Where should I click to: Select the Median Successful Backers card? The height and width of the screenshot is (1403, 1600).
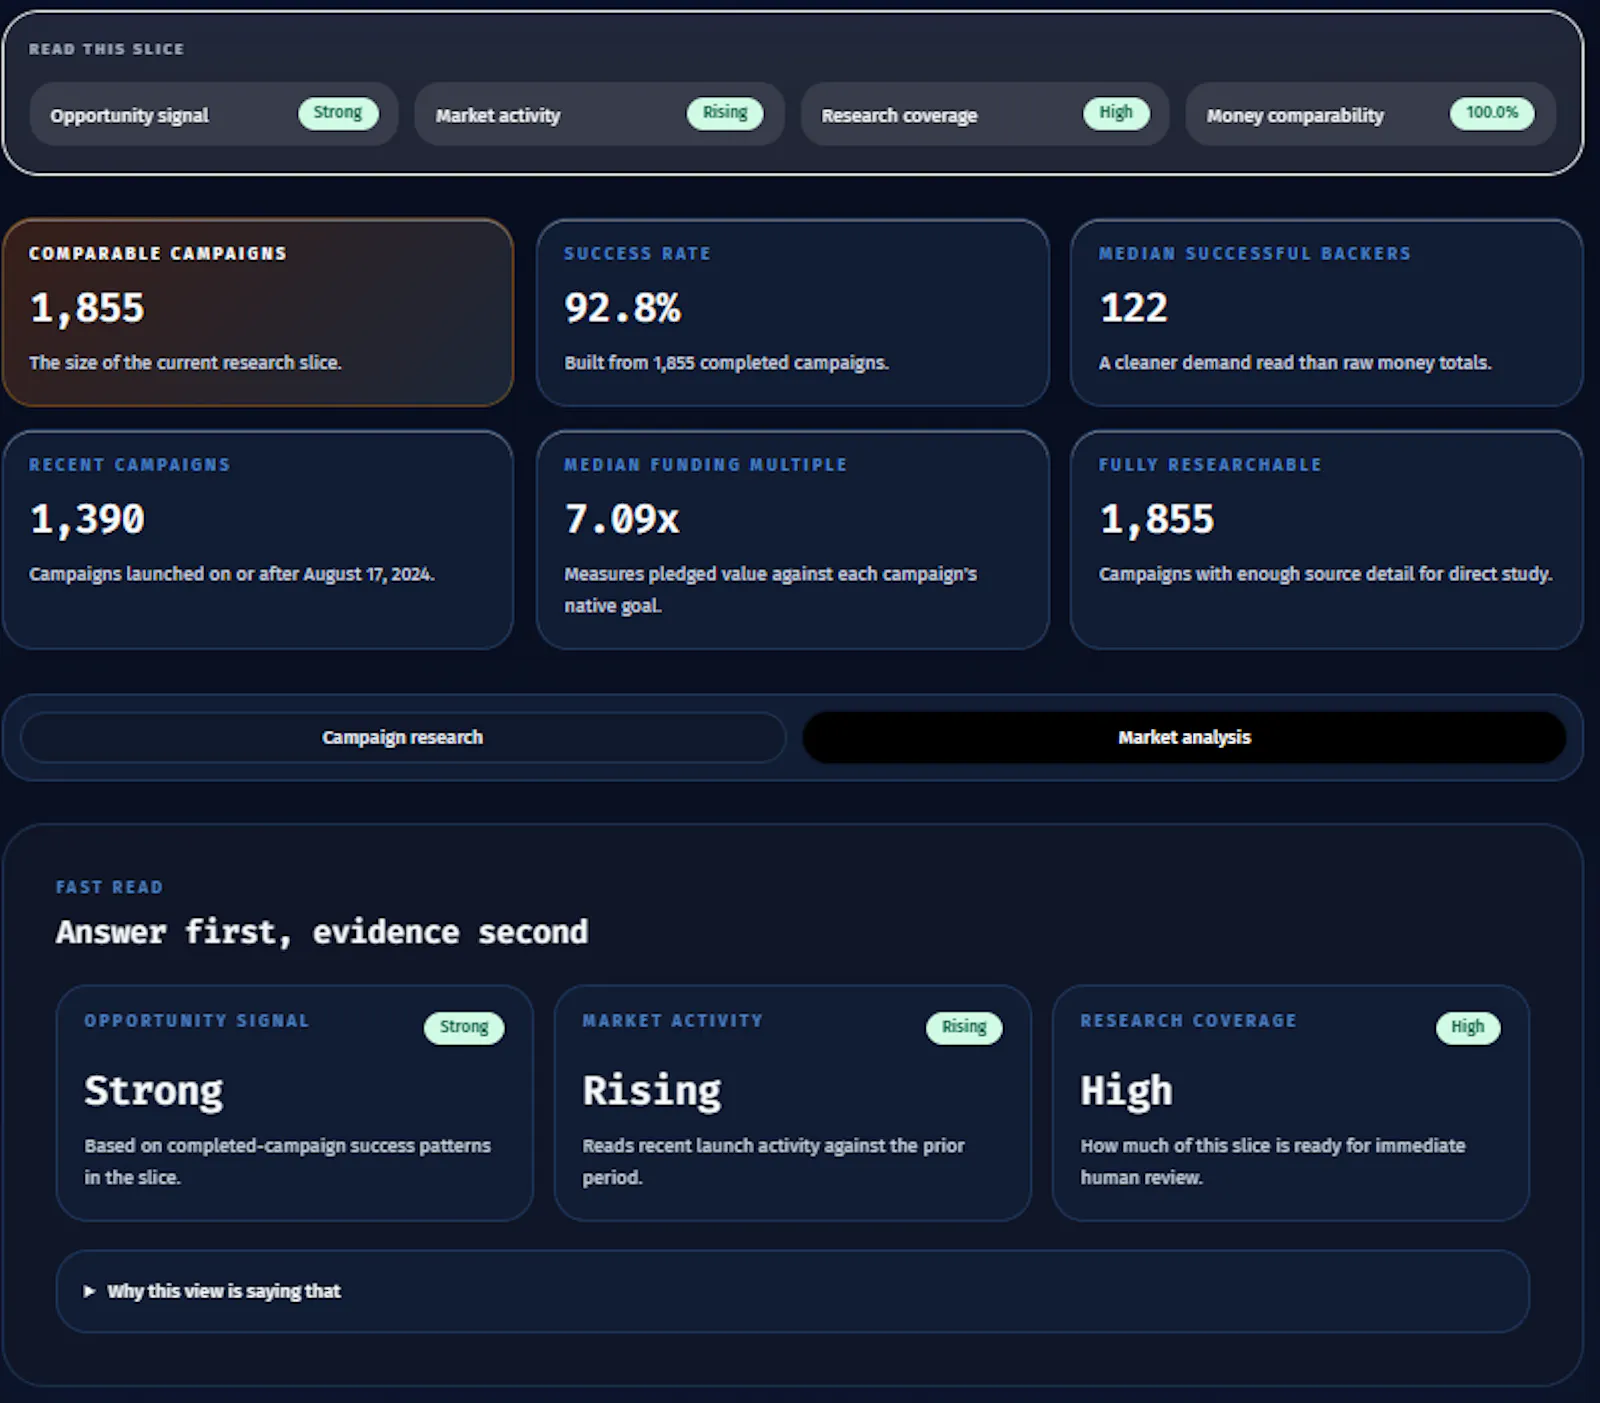(x=1326, y=313)
